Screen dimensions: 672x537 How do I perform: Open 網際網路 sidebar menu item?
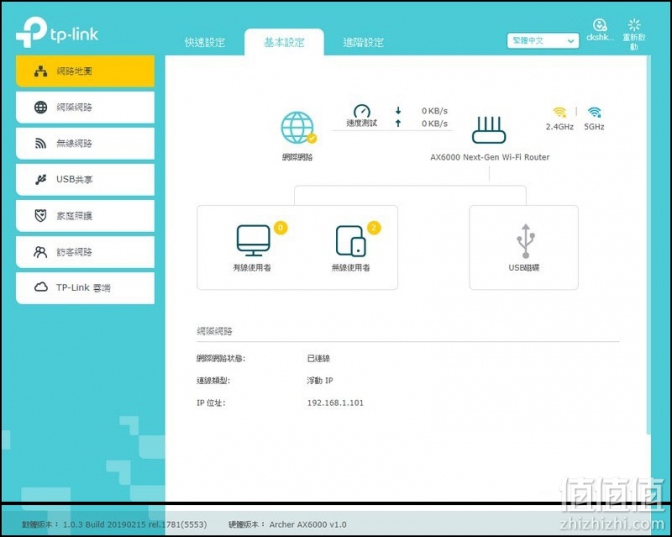(x=85, y=107)
